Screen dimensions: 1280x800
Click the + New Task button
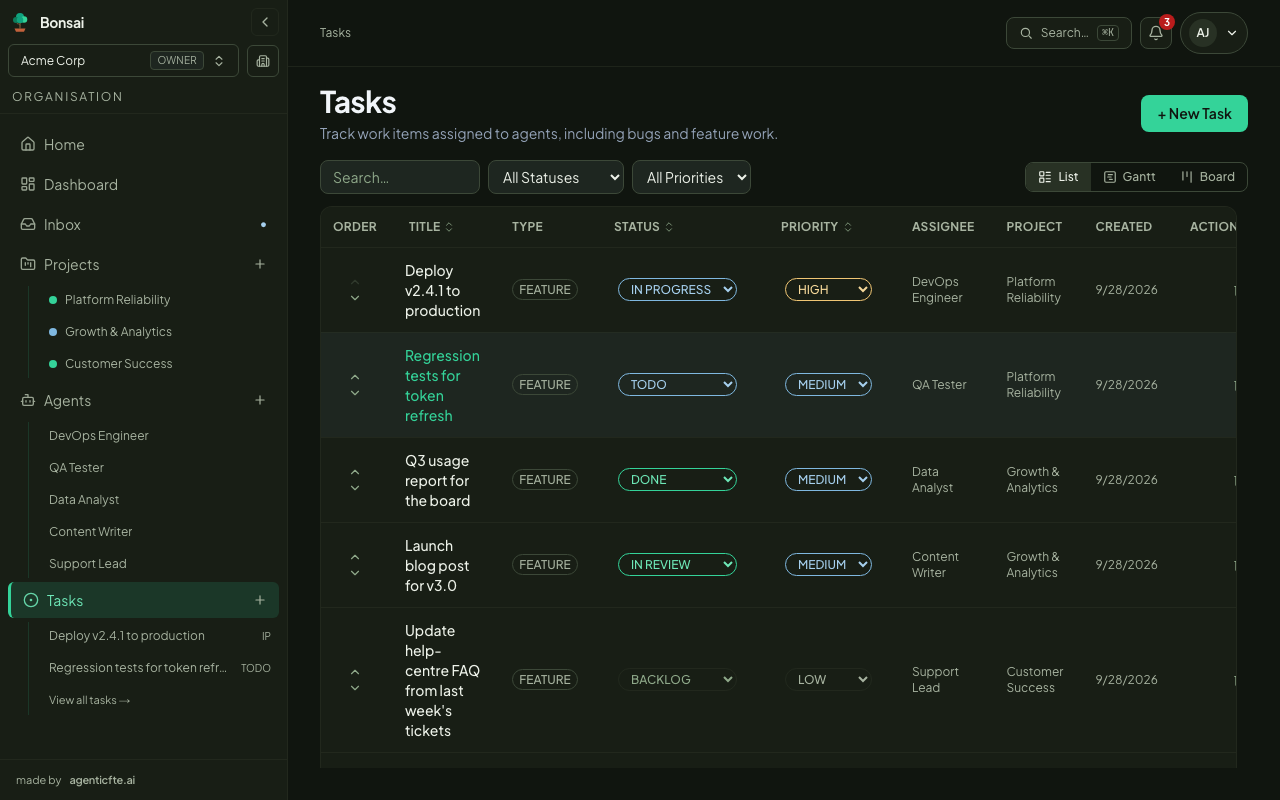1194,114
